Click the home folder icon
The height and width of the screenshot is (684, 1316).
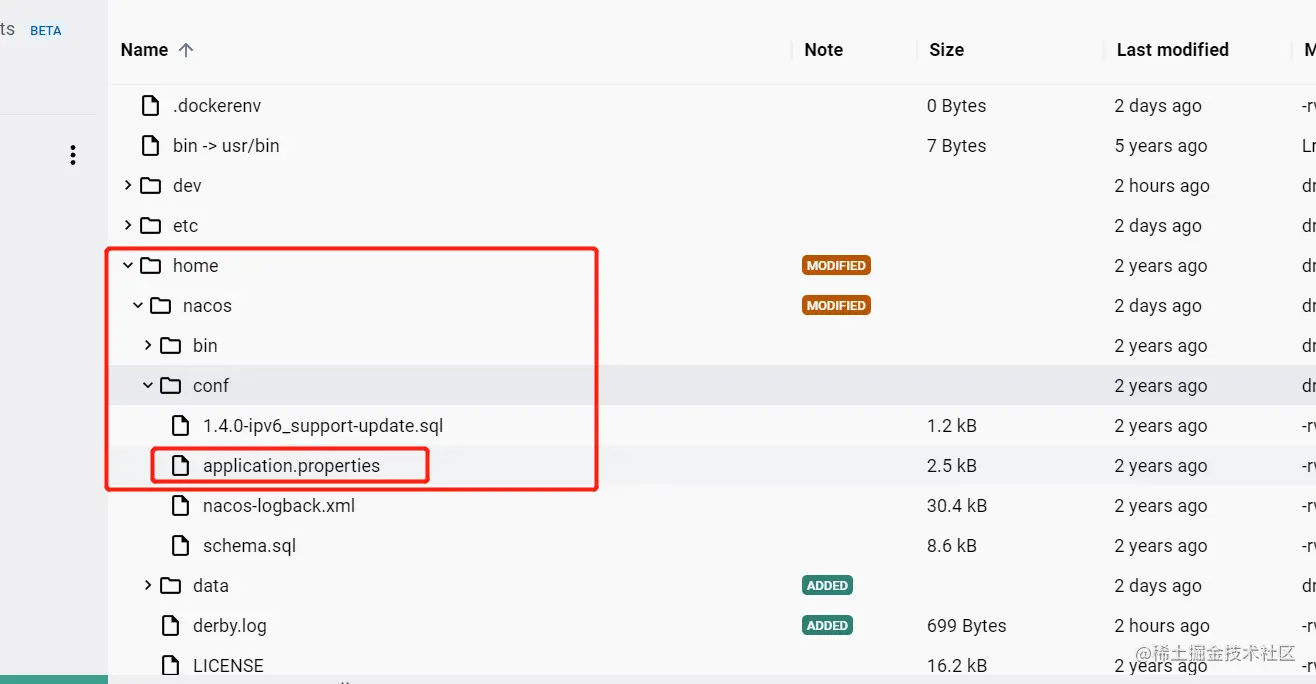151,266
